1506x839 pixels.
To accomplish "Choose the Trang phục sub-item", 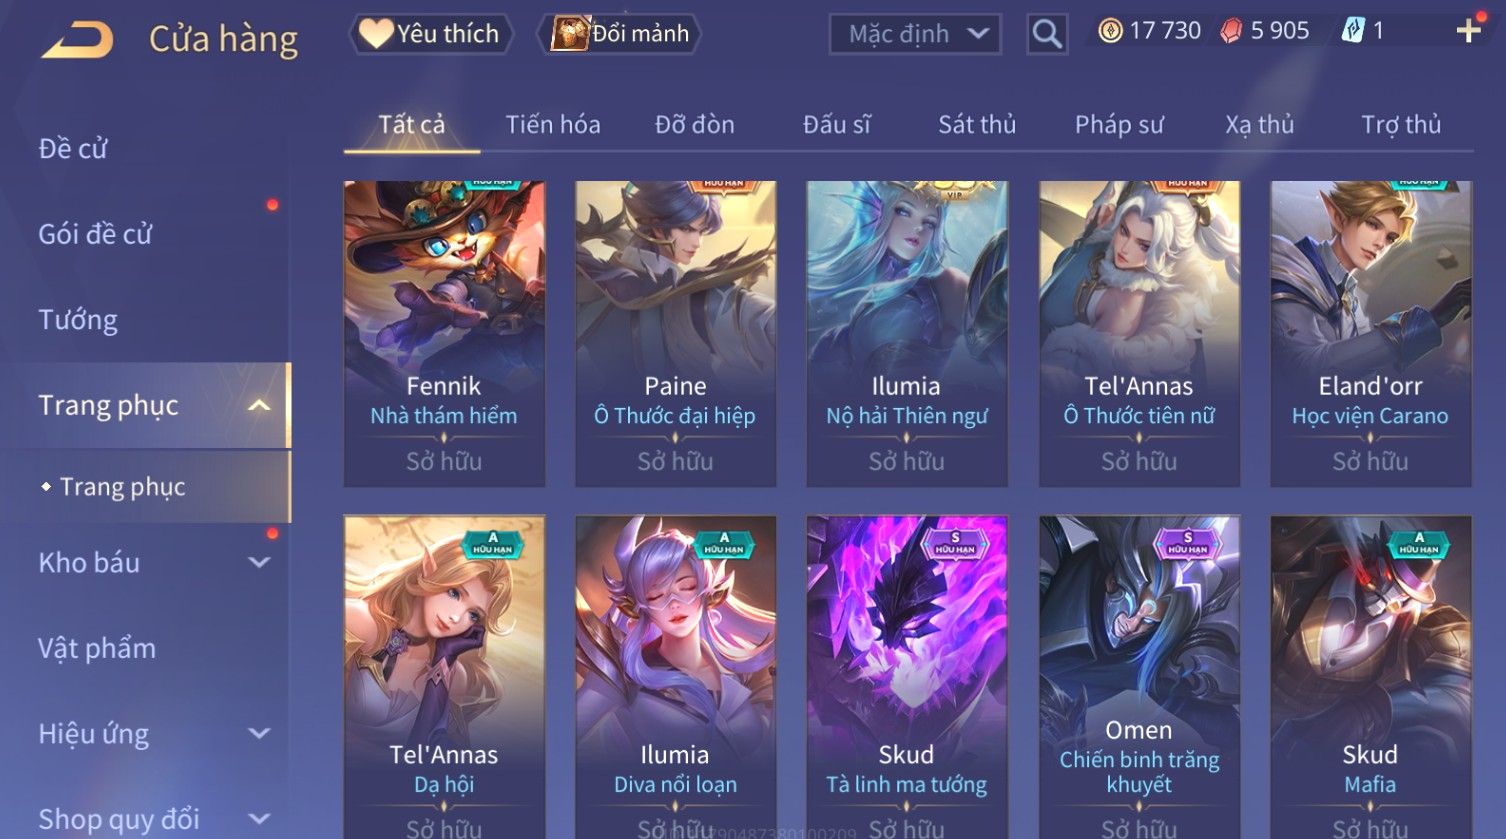I will tap(122, 487).
